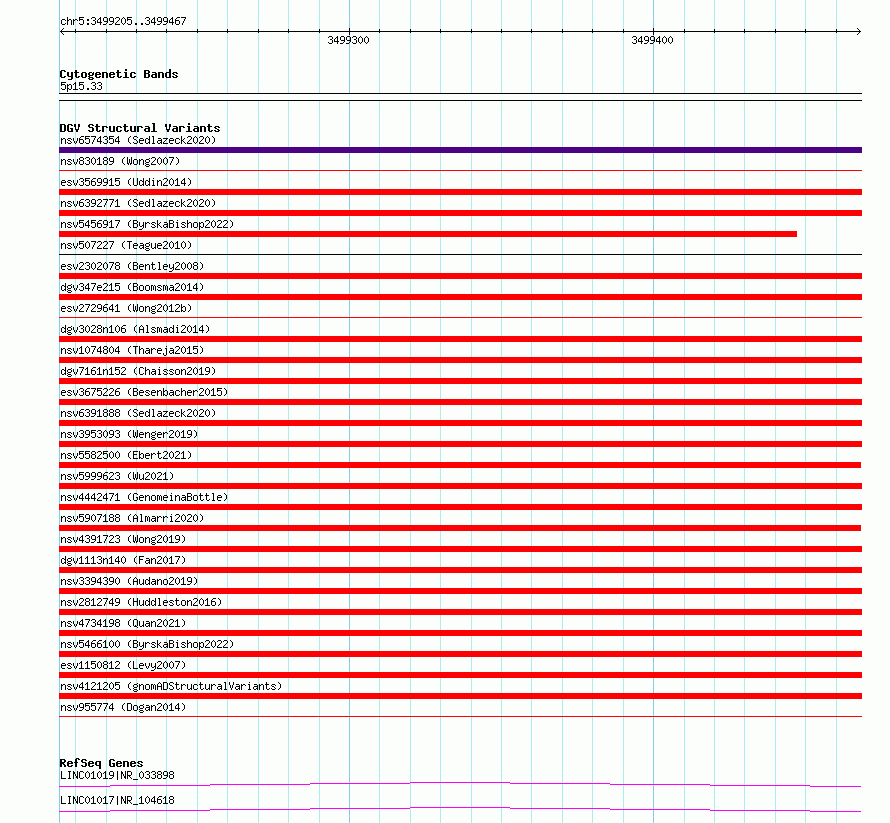Open variant nsv4442471 (GenomeinaBottle)
The image size is (890, 823).
(x=144, y=497)
